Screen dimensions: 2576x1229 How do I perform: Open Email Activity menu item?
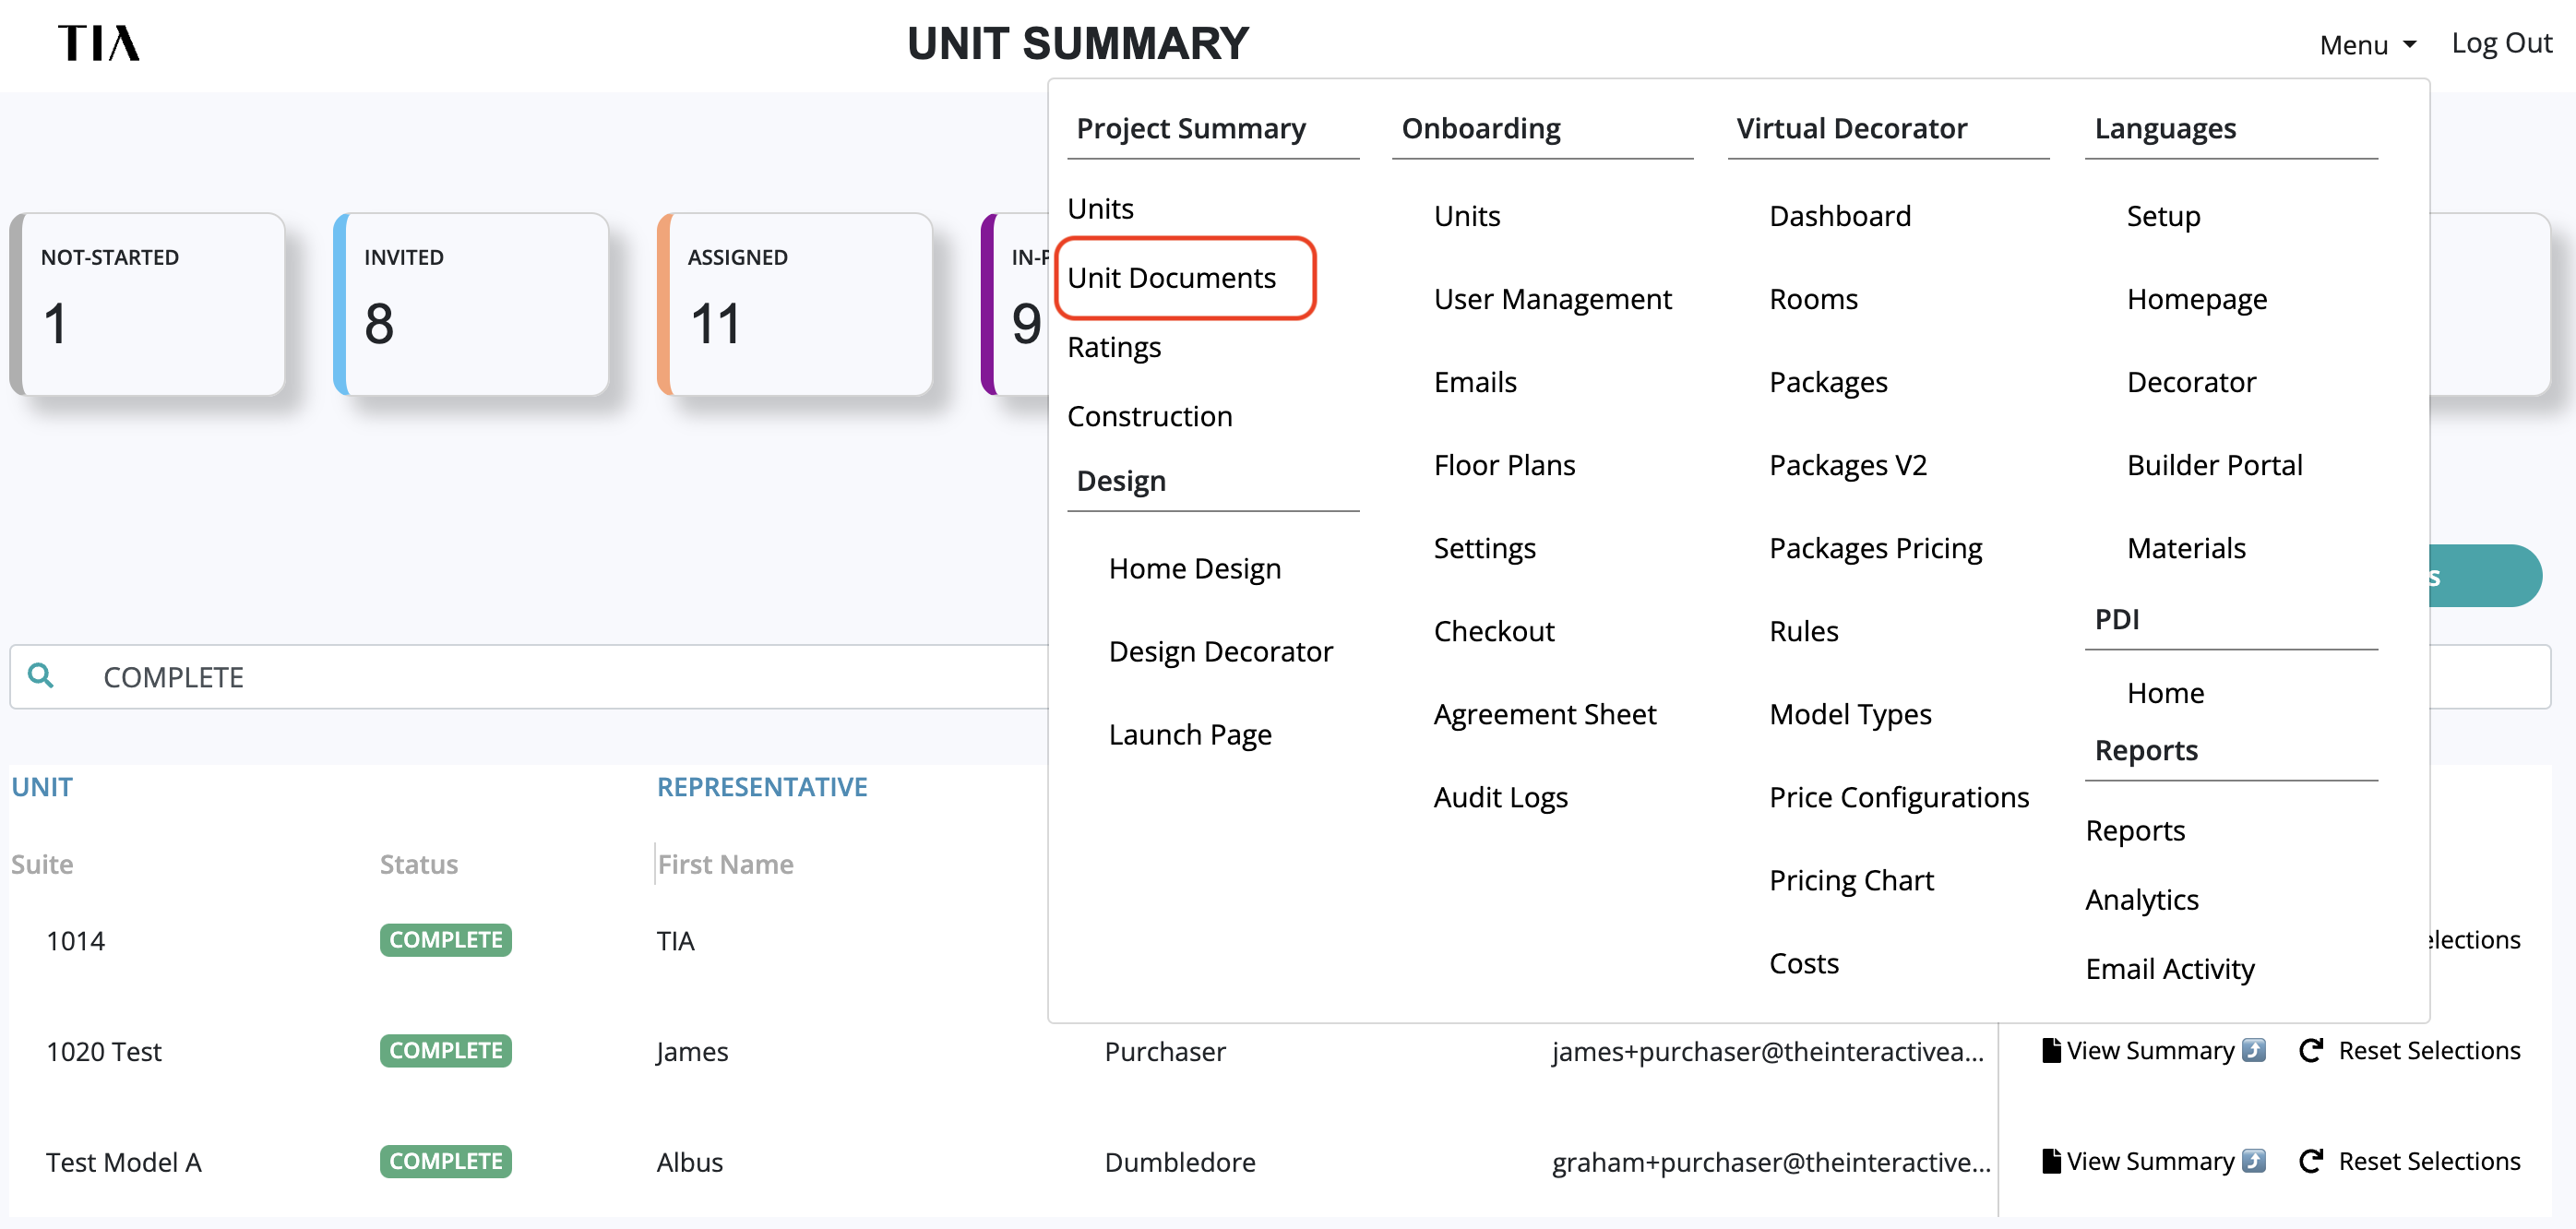[x=2170, y=969]
